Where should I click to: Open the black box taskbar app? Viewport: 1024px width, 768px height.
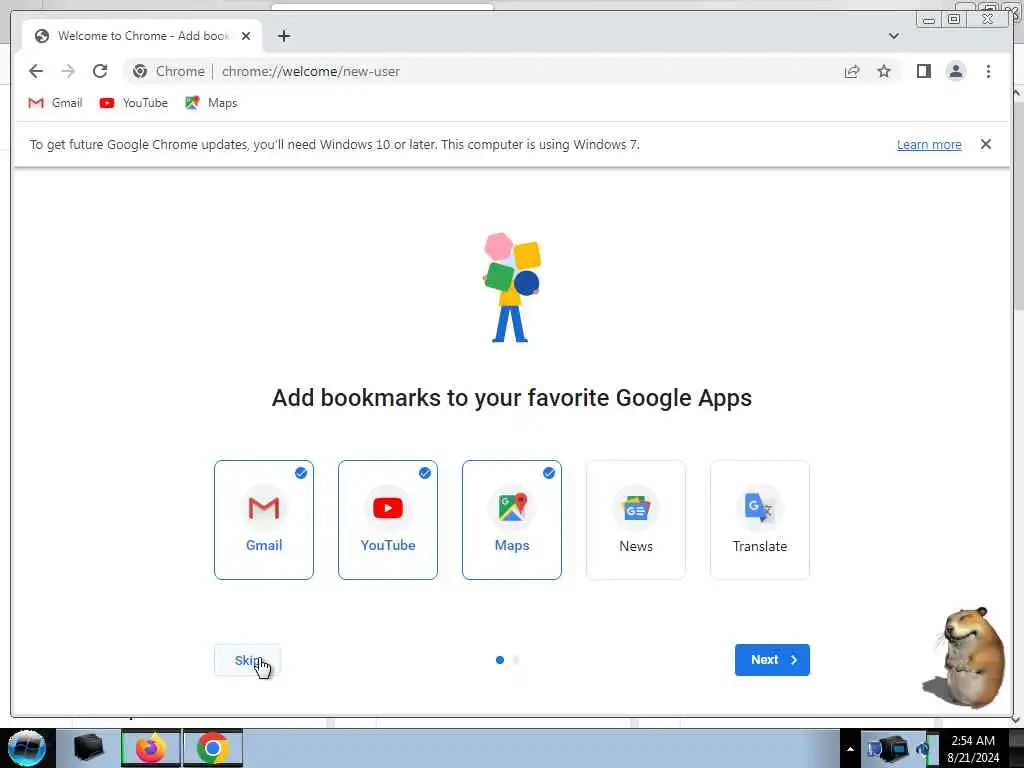[88, 748]
